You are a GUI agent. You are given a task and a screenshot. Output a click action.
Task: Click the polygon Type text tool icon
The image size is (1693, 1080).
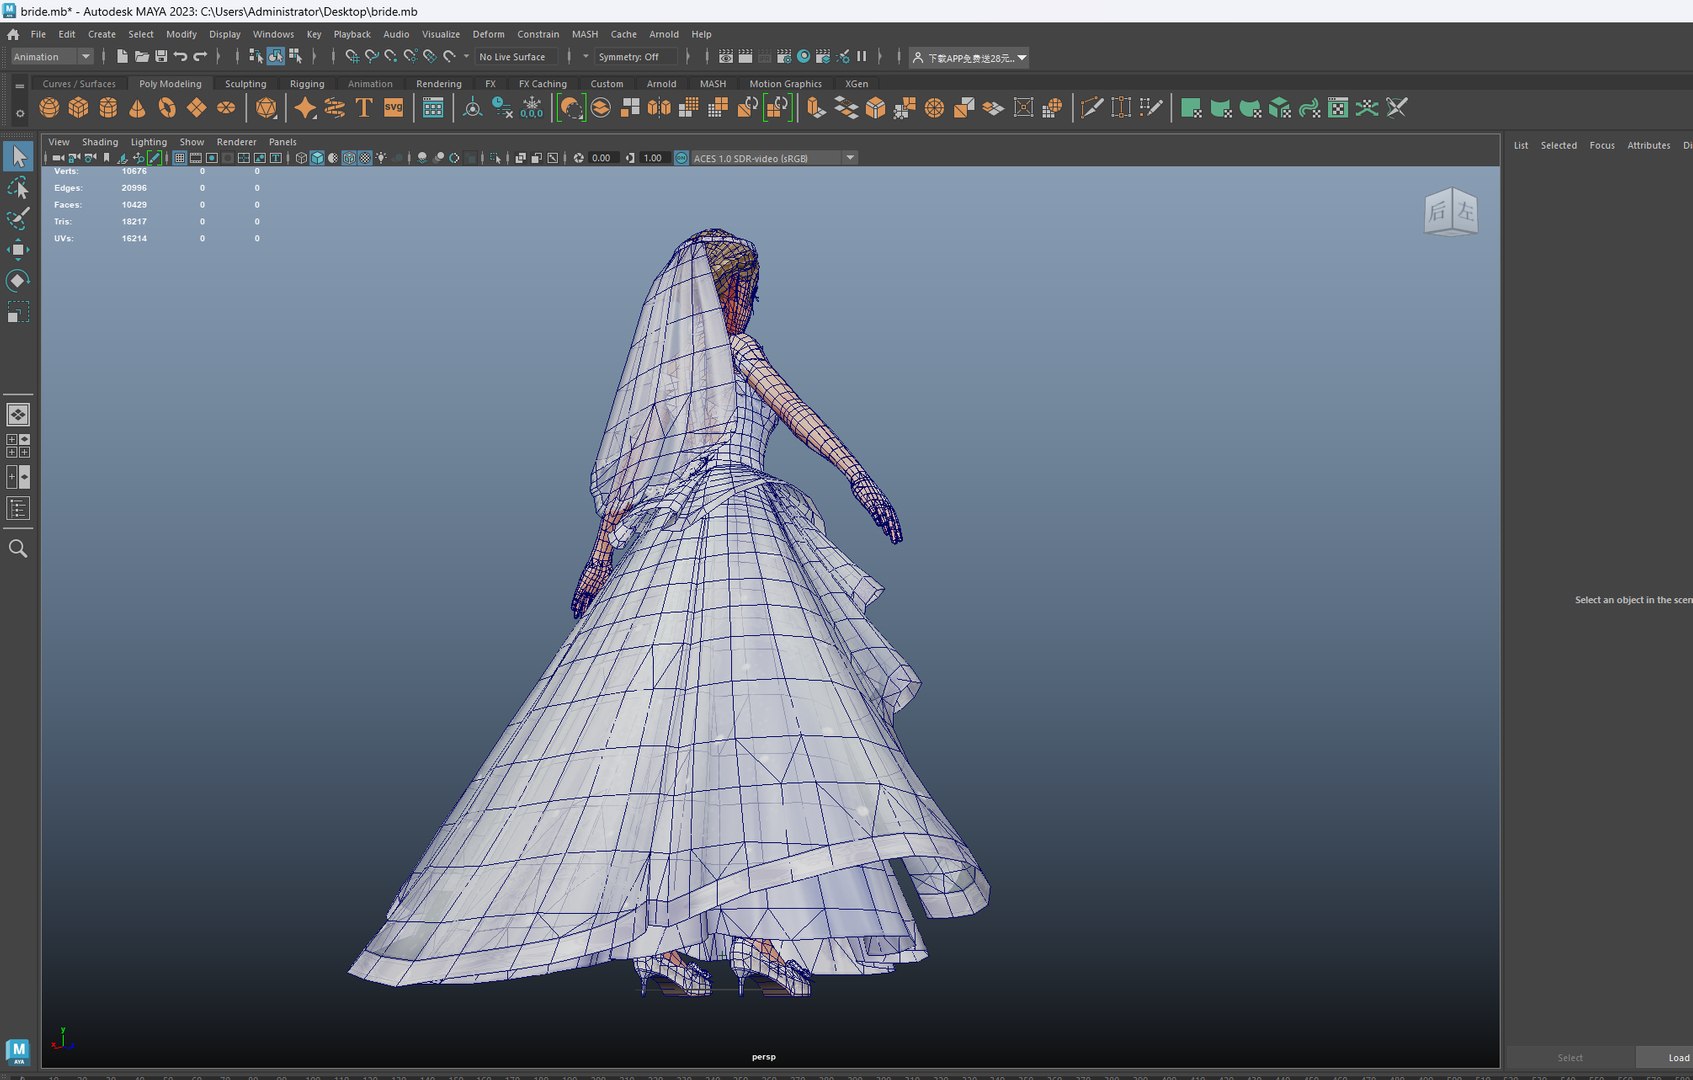(x=364, y=108)
